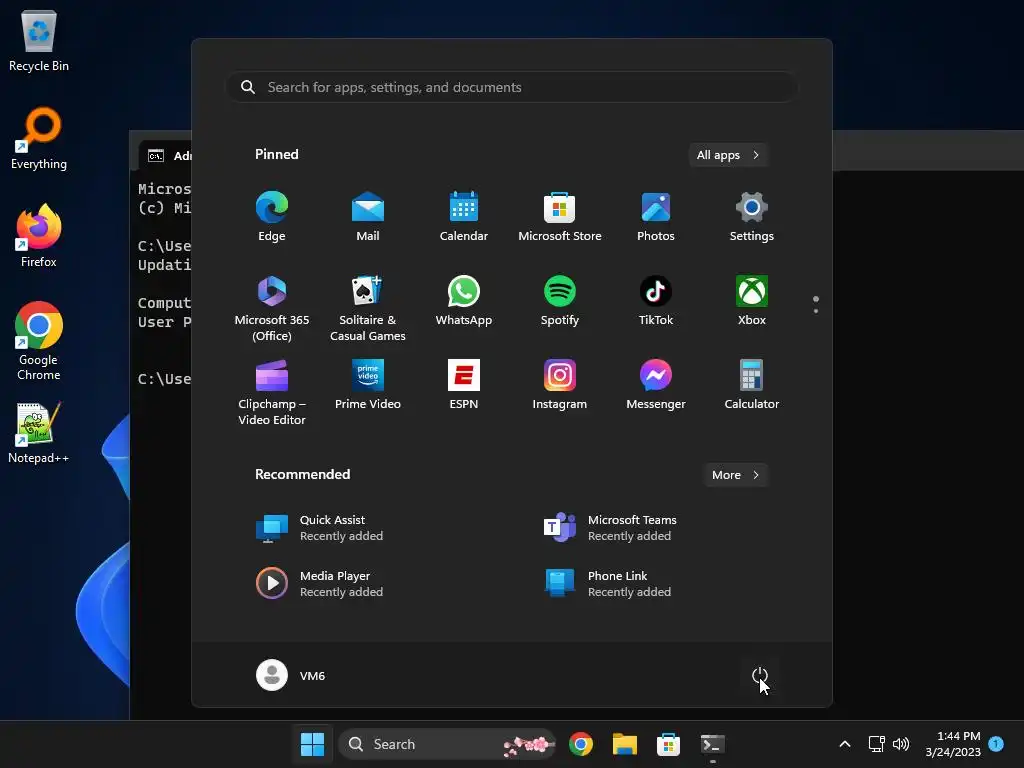Launch Prime Video app
1024x768 pixels.
click(x=368, y=385)
